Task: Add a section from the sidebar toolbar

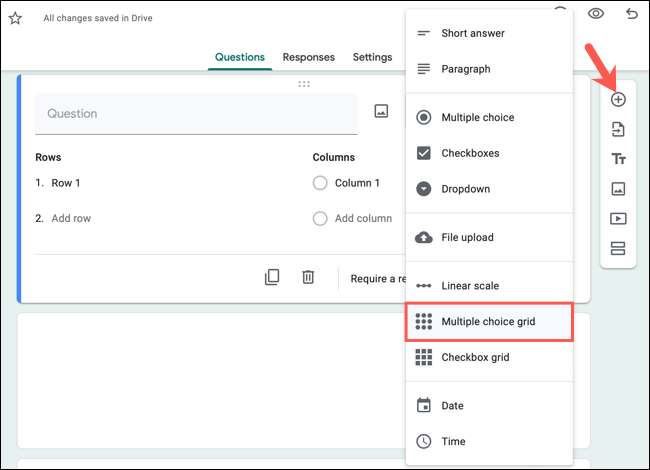Action: coord(618,249)
